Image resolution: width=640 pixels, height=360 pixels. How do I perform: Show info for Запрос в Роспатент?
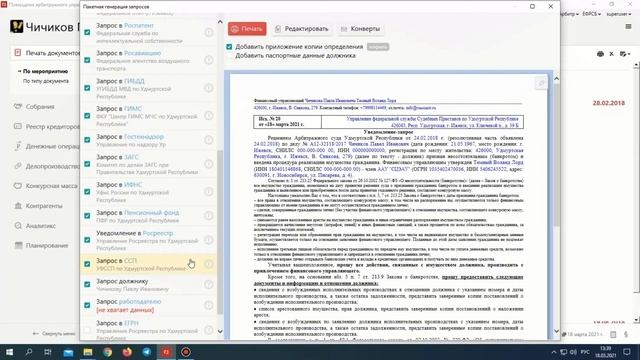coord(209,32)
